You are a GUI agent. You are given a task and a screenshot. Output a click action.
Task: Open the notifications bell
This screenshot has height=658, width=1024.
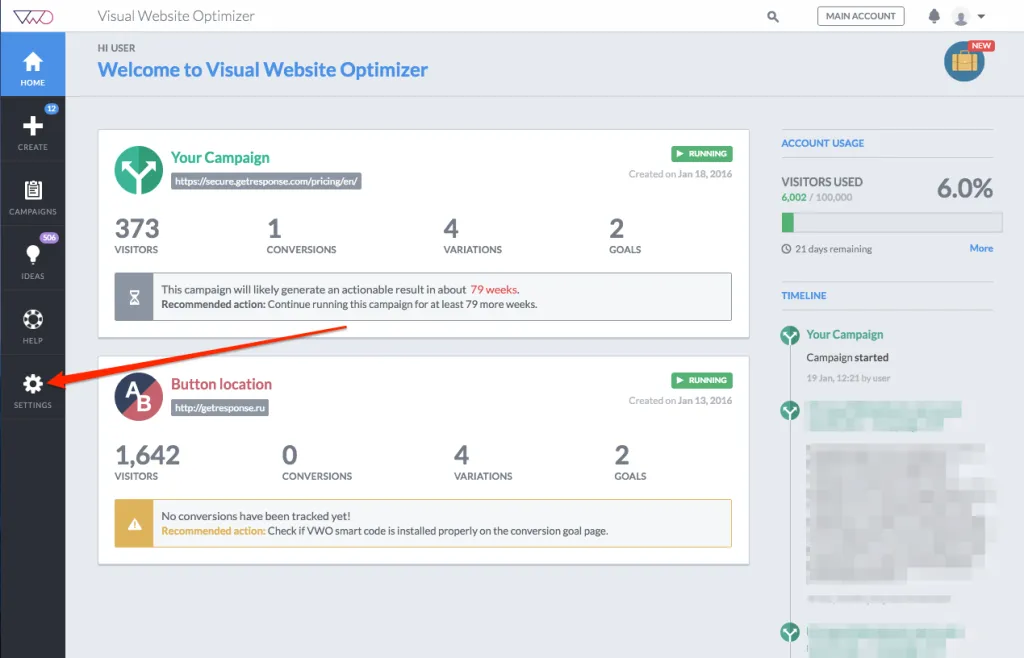934,16
